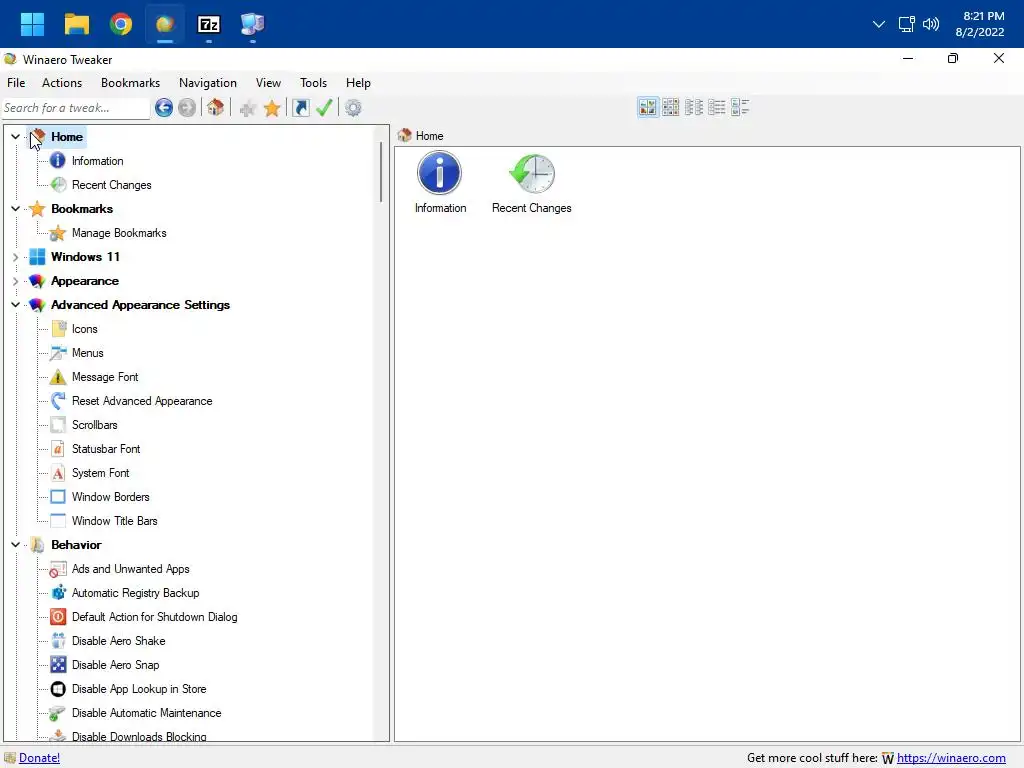Screen dimensions: 1024x768
Task: Expand the Appearance tree node
Action: click(x=15, y=281)
